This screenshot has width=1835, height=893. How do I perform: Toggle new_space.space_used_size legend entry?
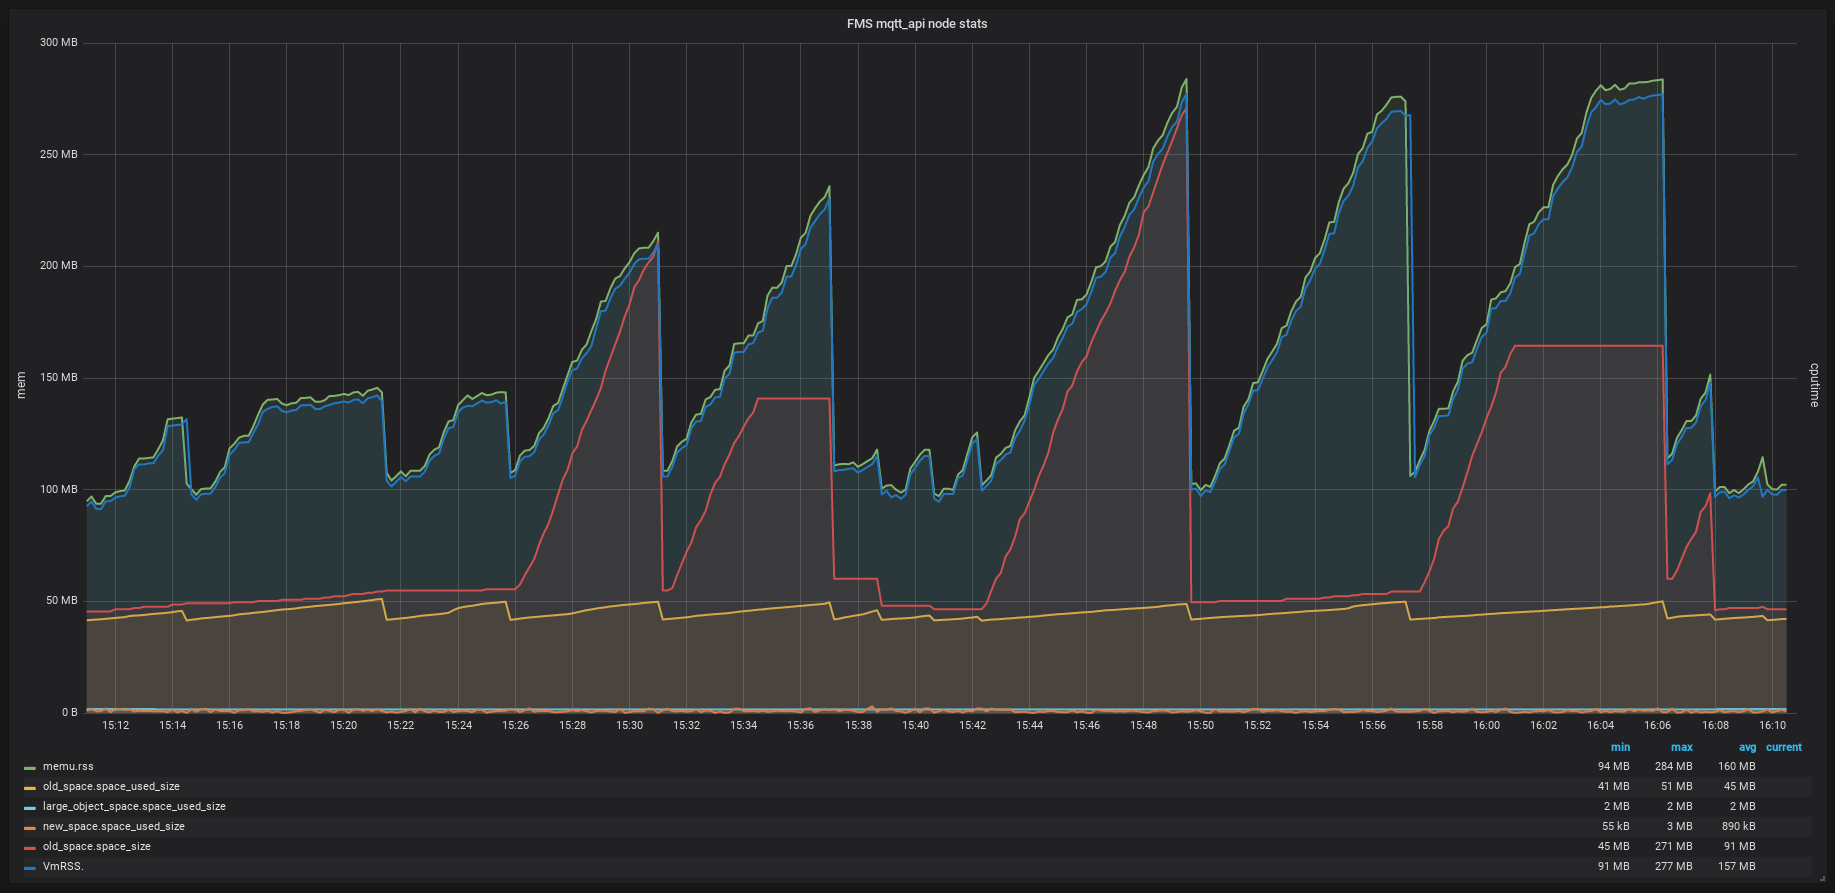[x=114, y=827]
